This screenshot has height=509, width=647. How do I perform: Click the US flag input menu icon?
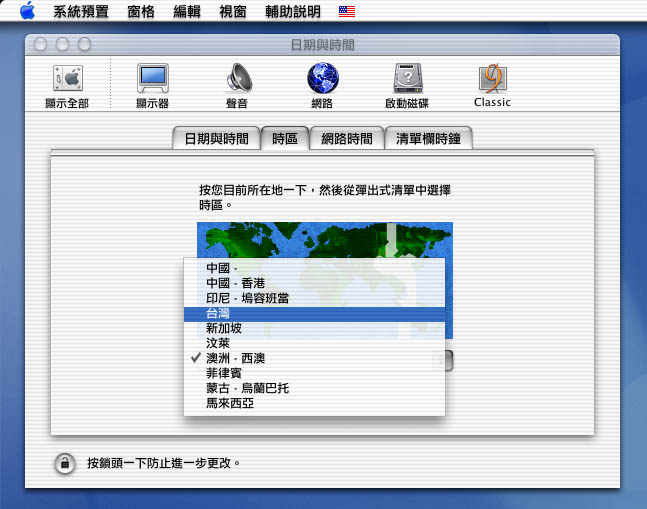(347, 11)
